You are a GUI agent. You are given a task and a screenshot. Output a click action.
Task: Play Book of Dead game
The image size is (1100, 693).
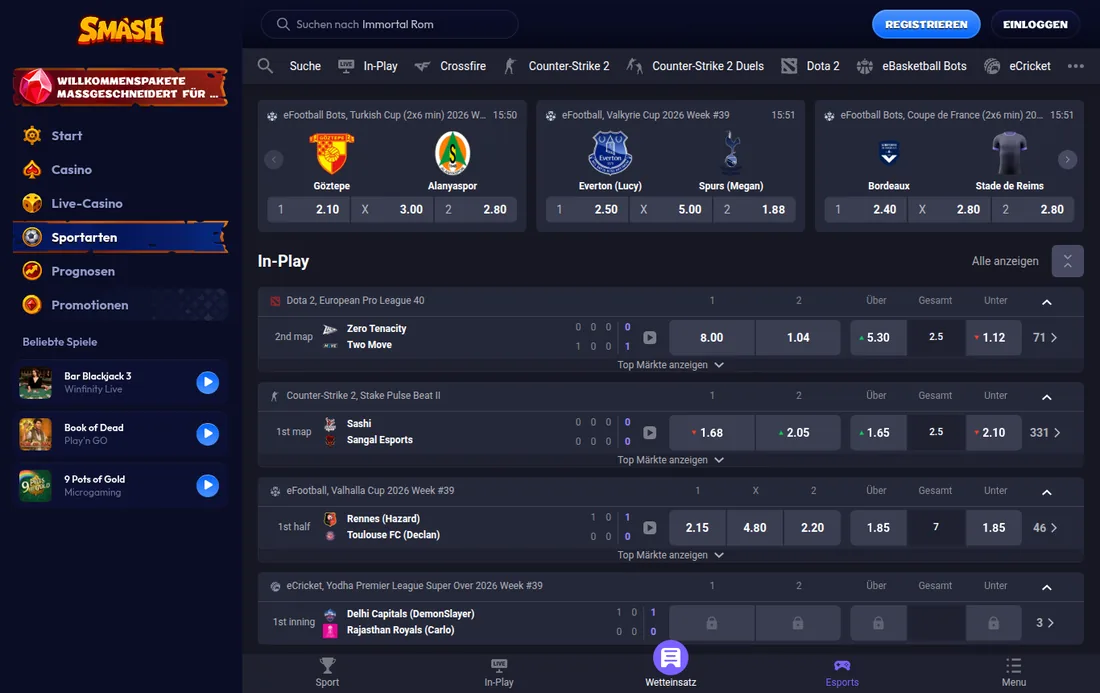coord(207,433)
